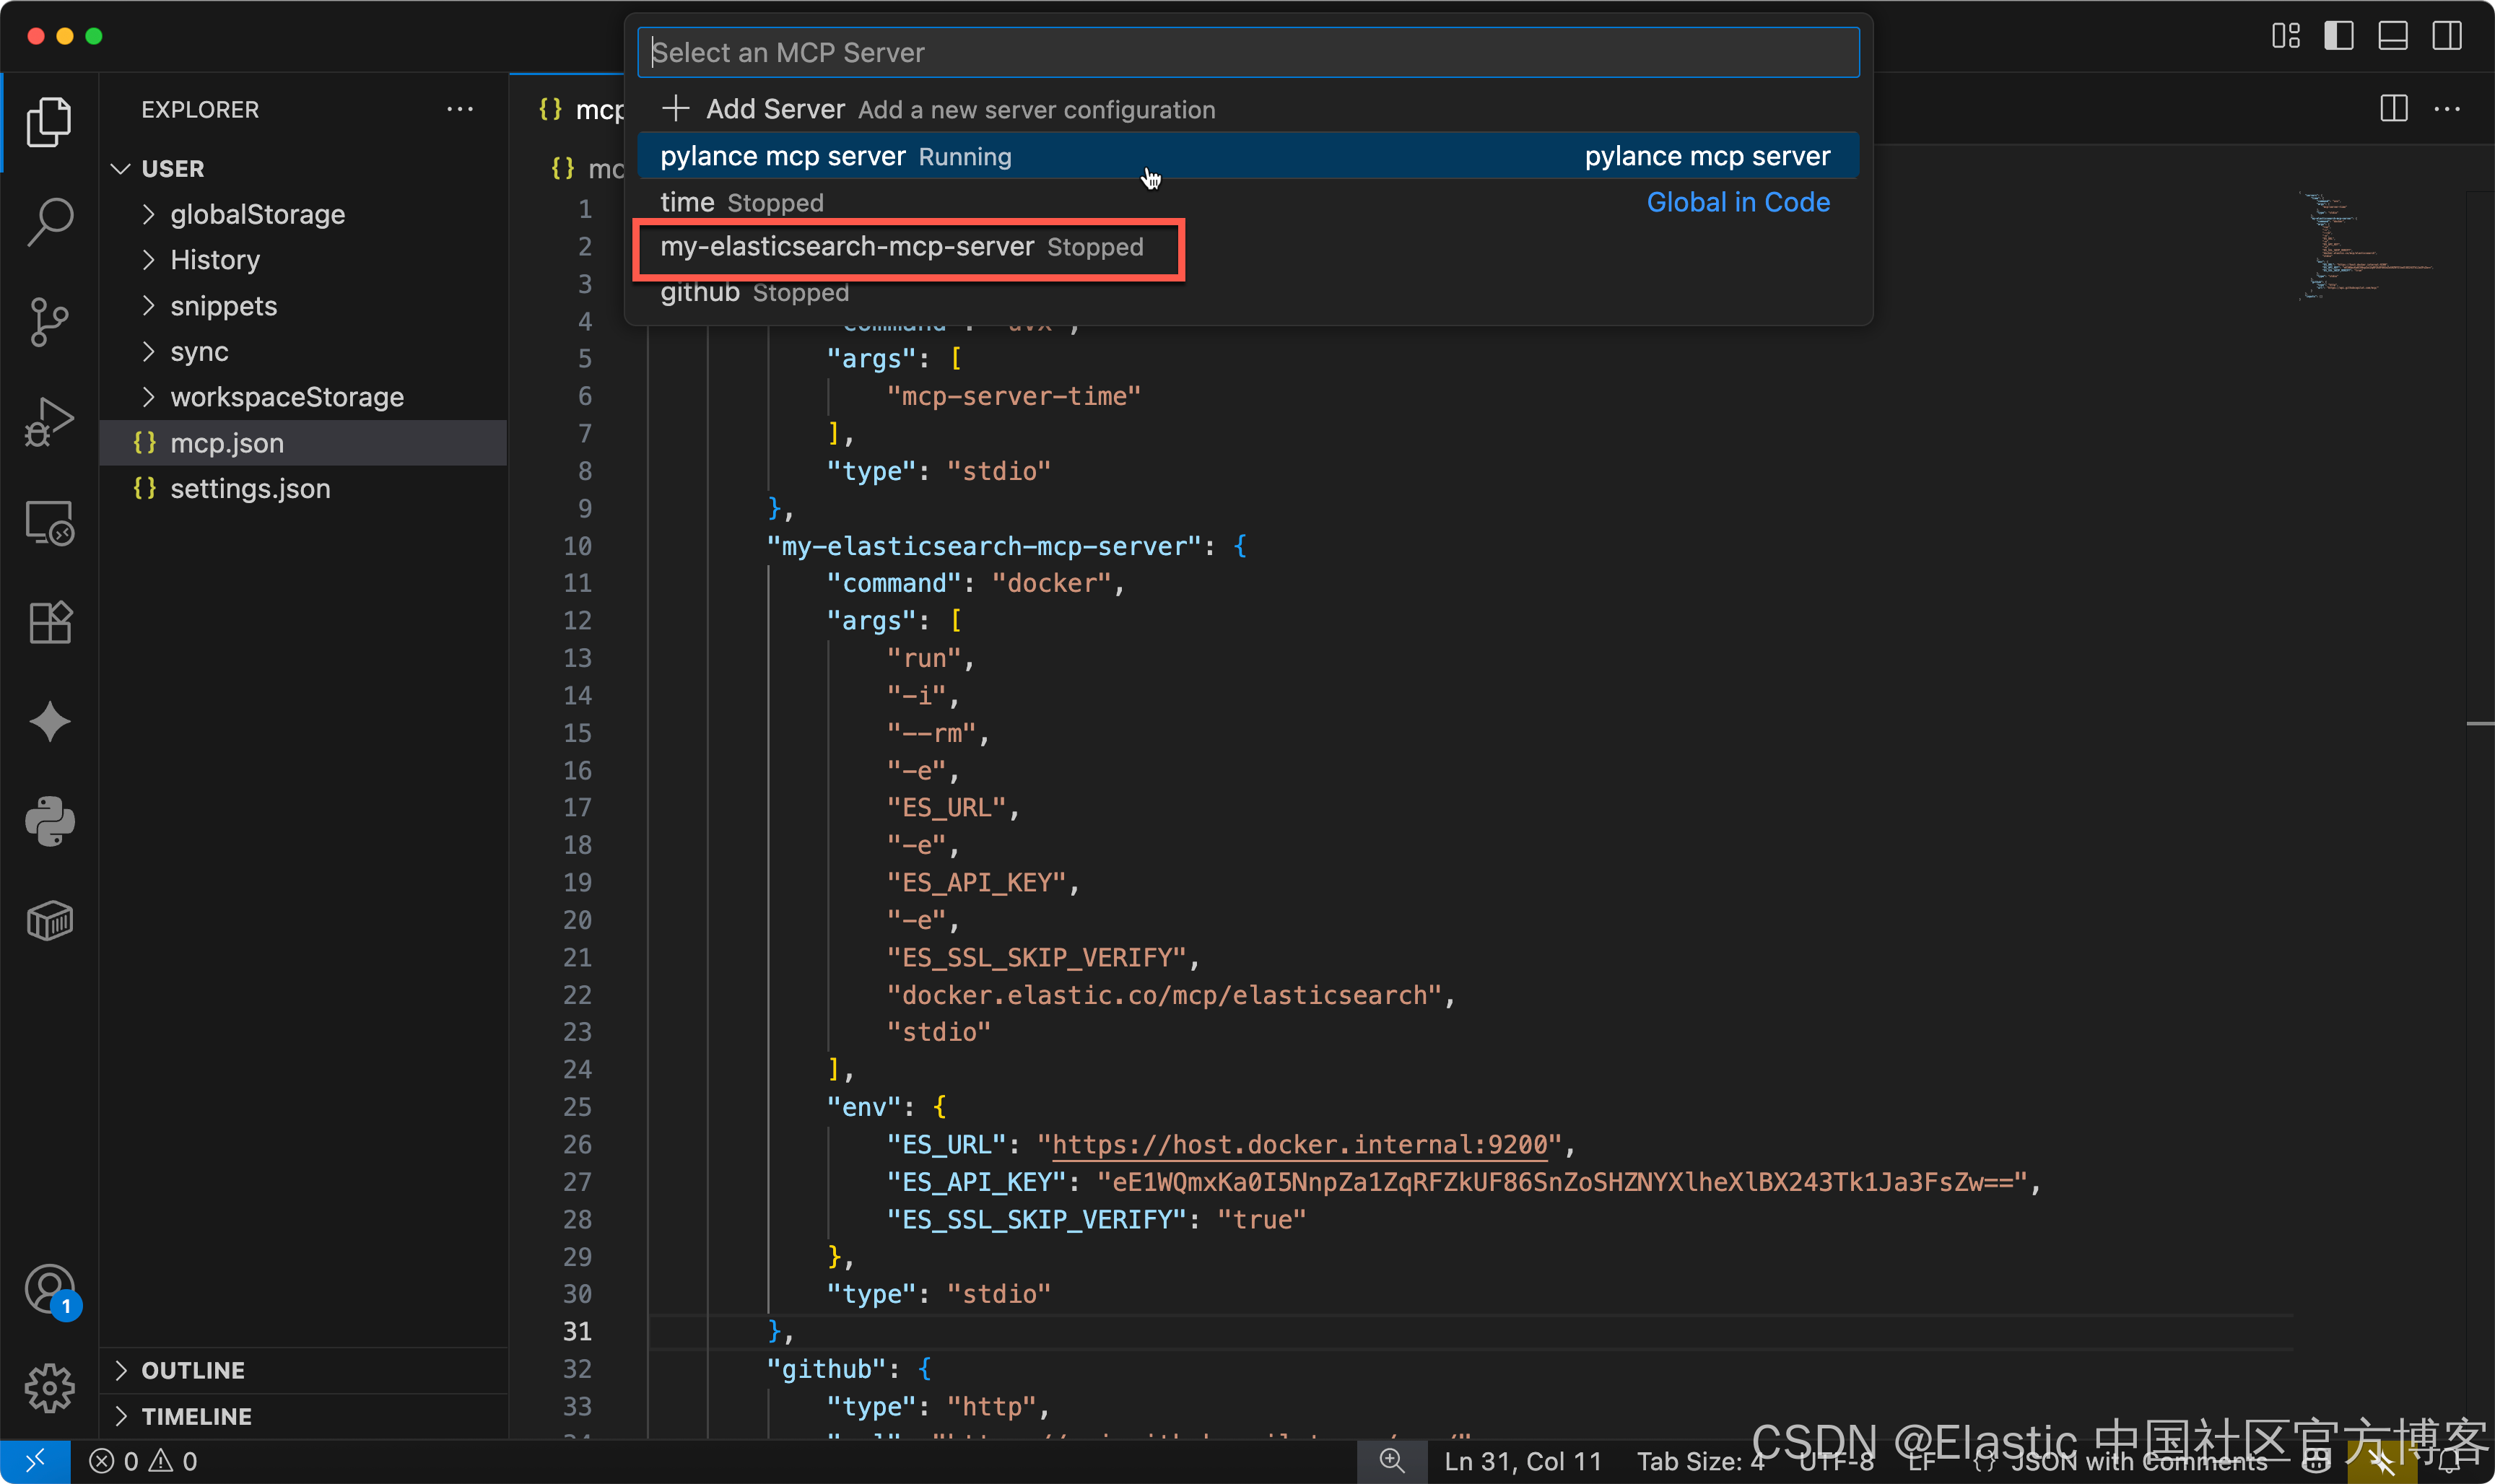Expand the TIMELINE section
Viewport: 2495px width, 1484px height.
click(304, 1416)
